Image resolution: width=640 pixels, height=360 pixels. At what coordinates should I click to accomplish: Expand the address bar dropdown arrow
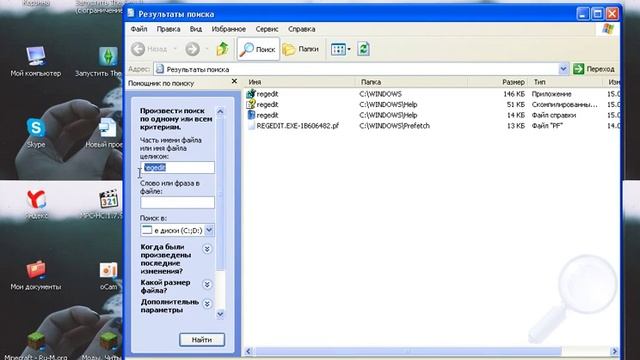(x=563, y=69)
